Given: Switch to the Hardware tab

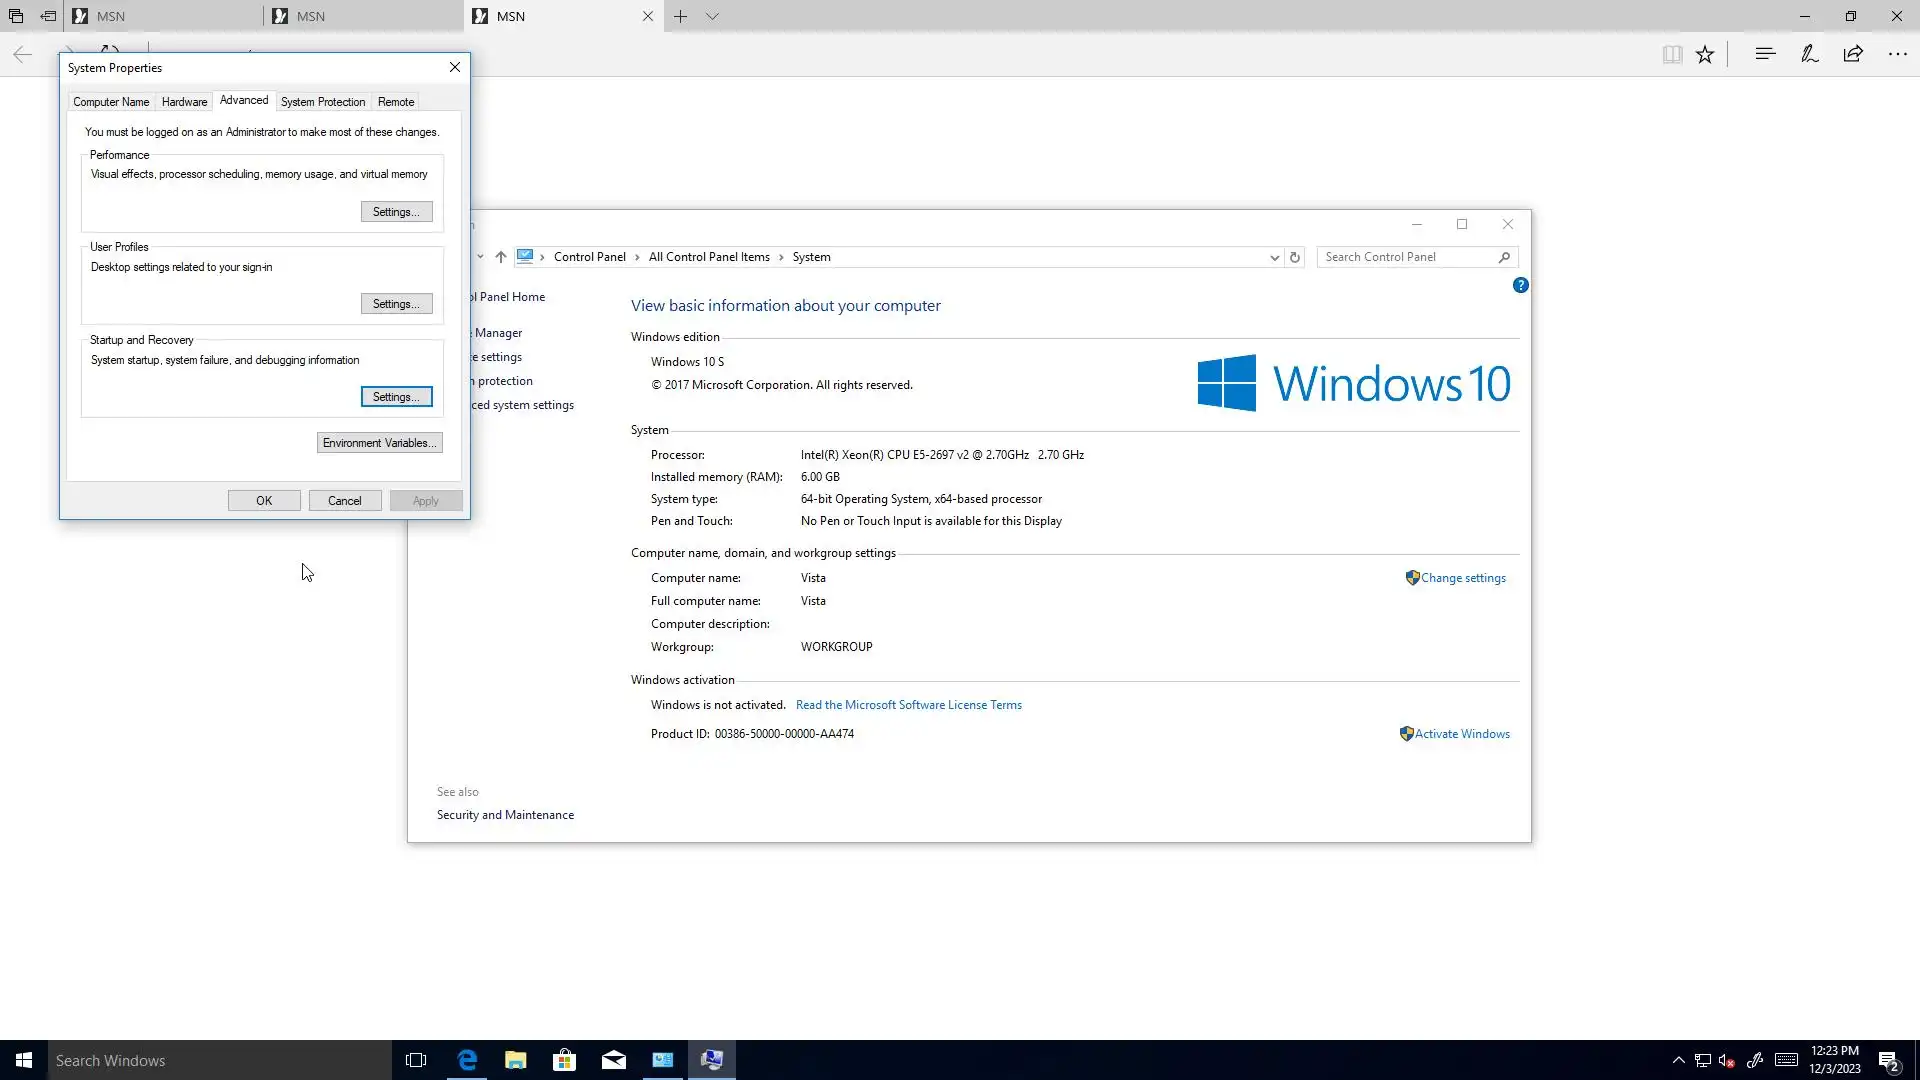Looking at the screenshot, I should 184,102.
